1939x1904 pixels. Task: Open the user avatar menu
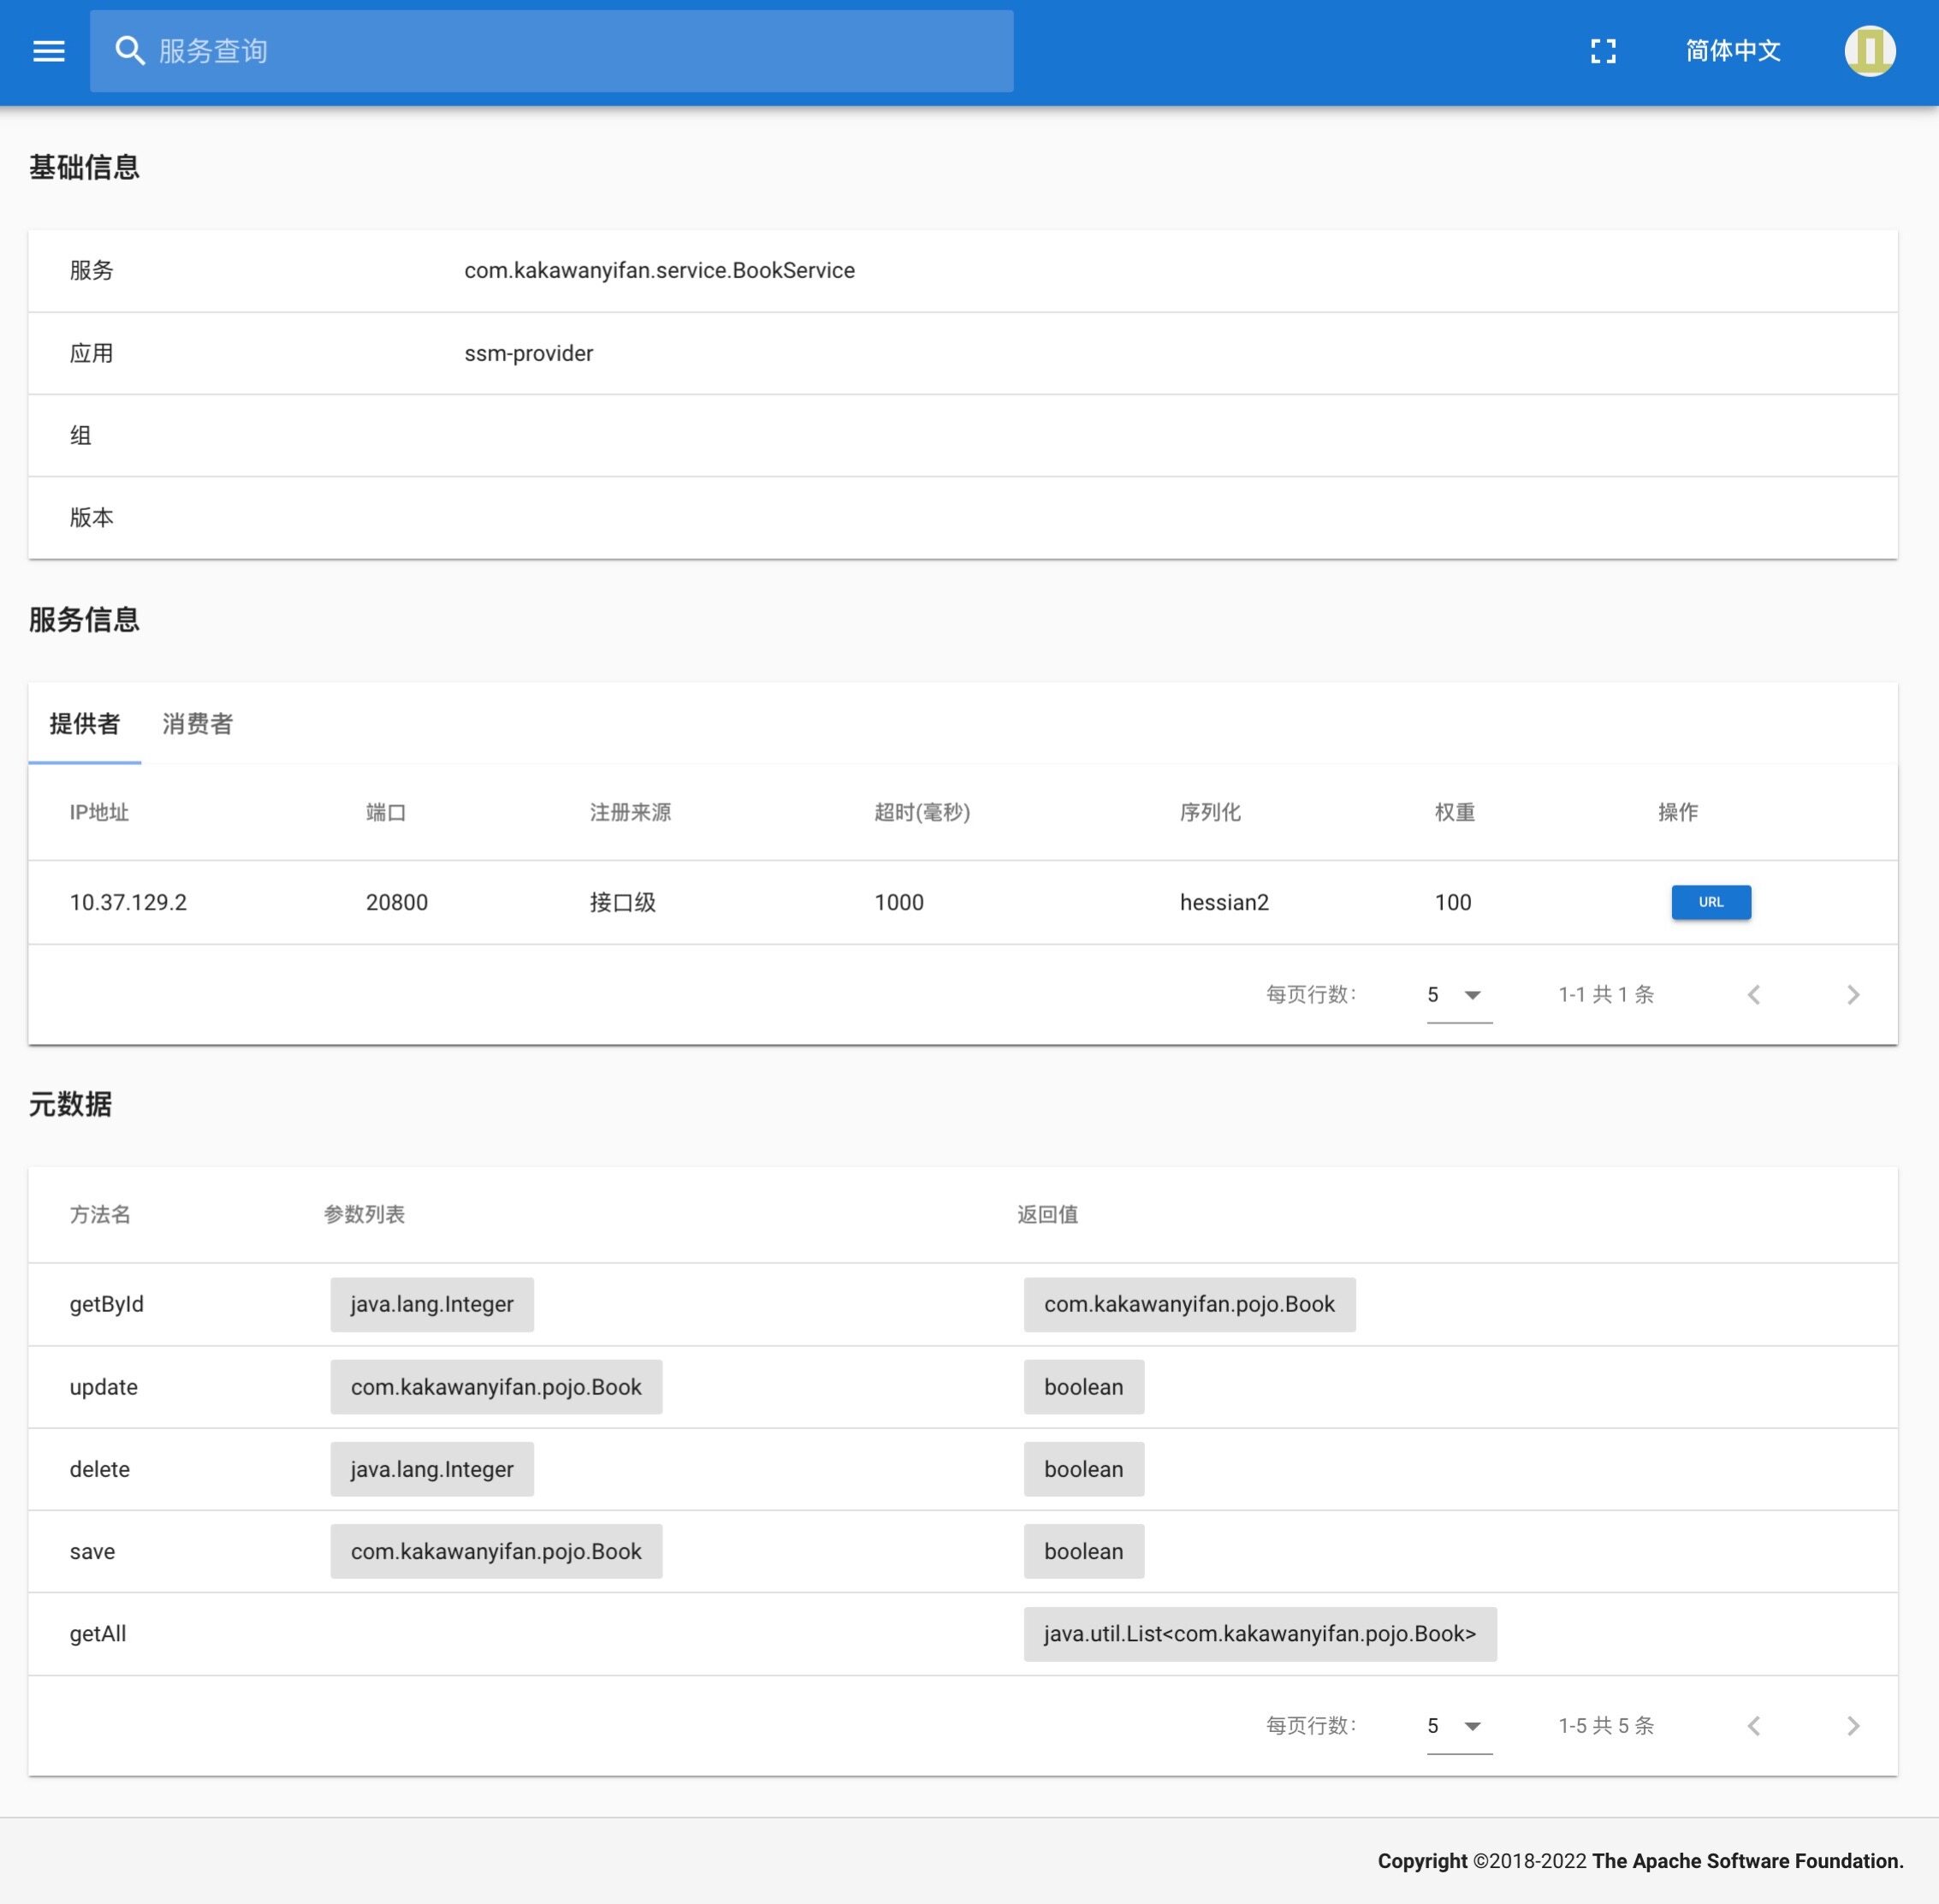(x=1869, y=51)
